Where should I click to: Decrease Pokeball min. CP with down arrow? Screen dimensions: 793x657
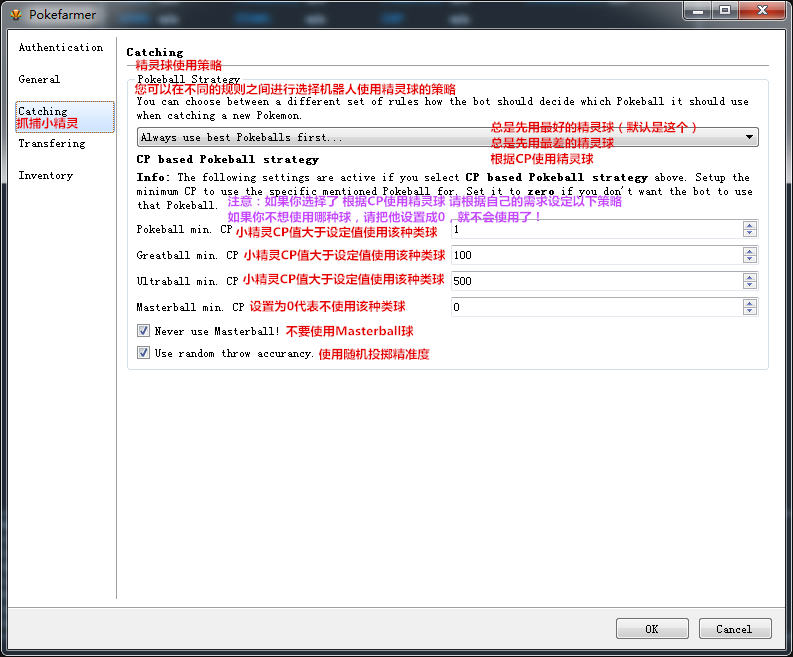click(x=750, y=234)
